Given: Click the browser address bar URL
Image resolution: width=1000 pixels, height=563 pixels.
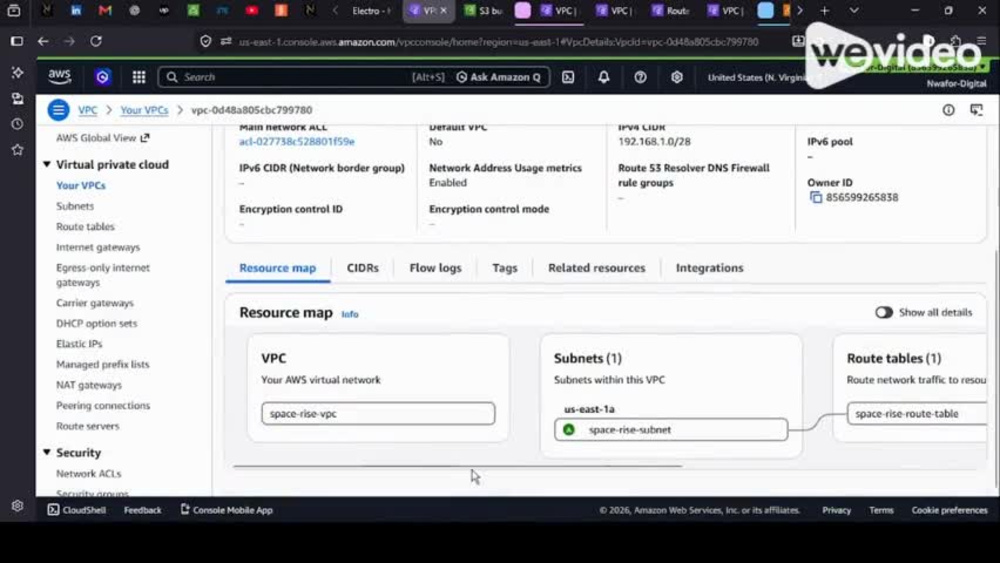Looking at the screenshot, I should click(498, 41).
